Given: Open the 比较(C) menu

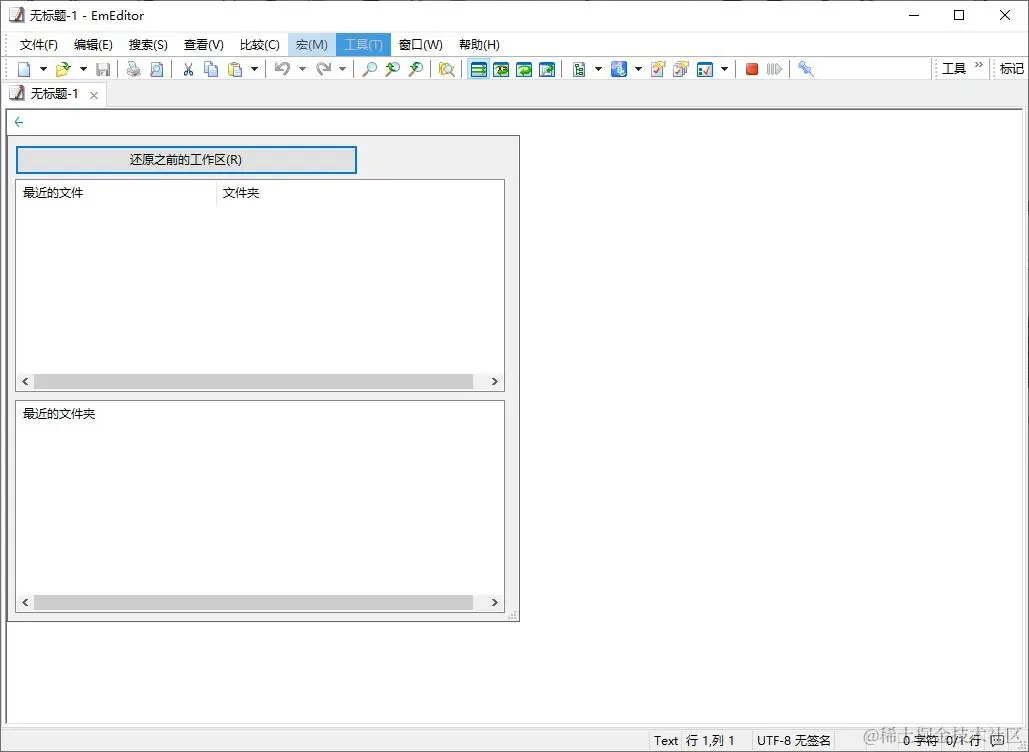Looking at the screenshot, I should click(259, 45).
